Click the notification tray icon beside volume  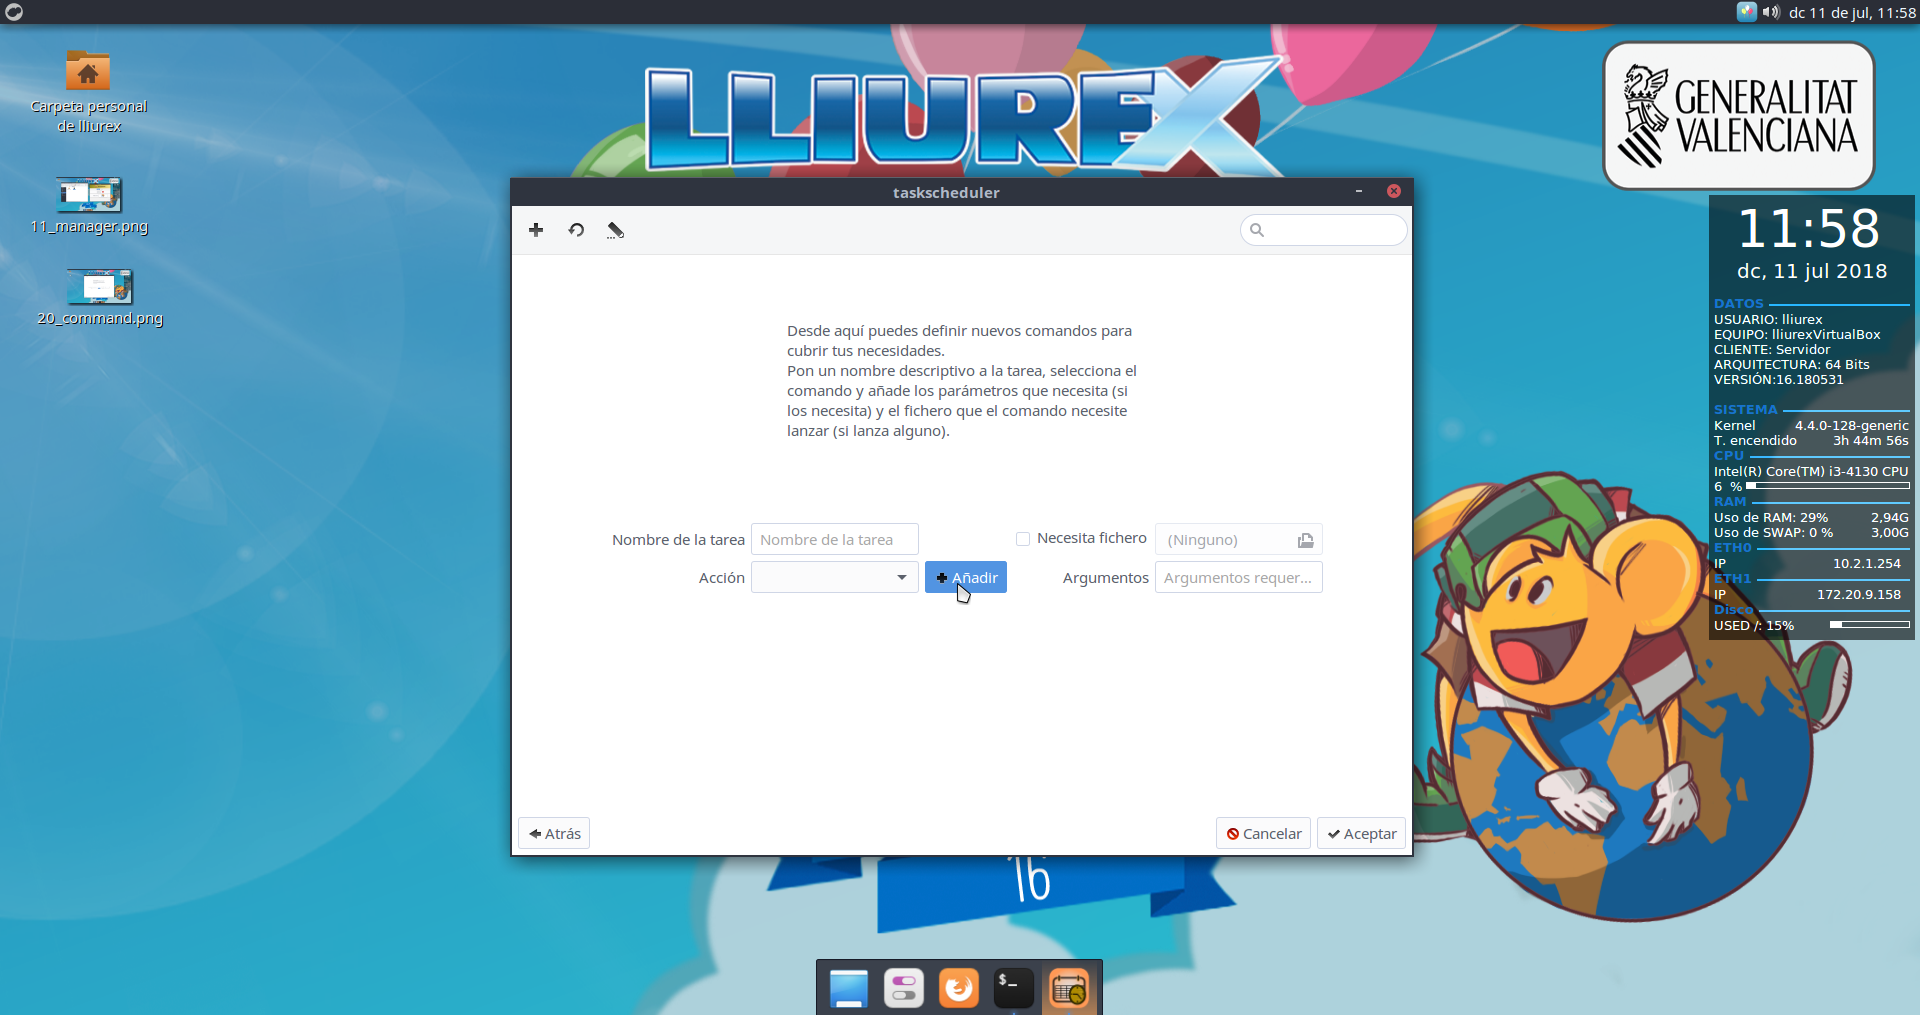pos(1746,12)
